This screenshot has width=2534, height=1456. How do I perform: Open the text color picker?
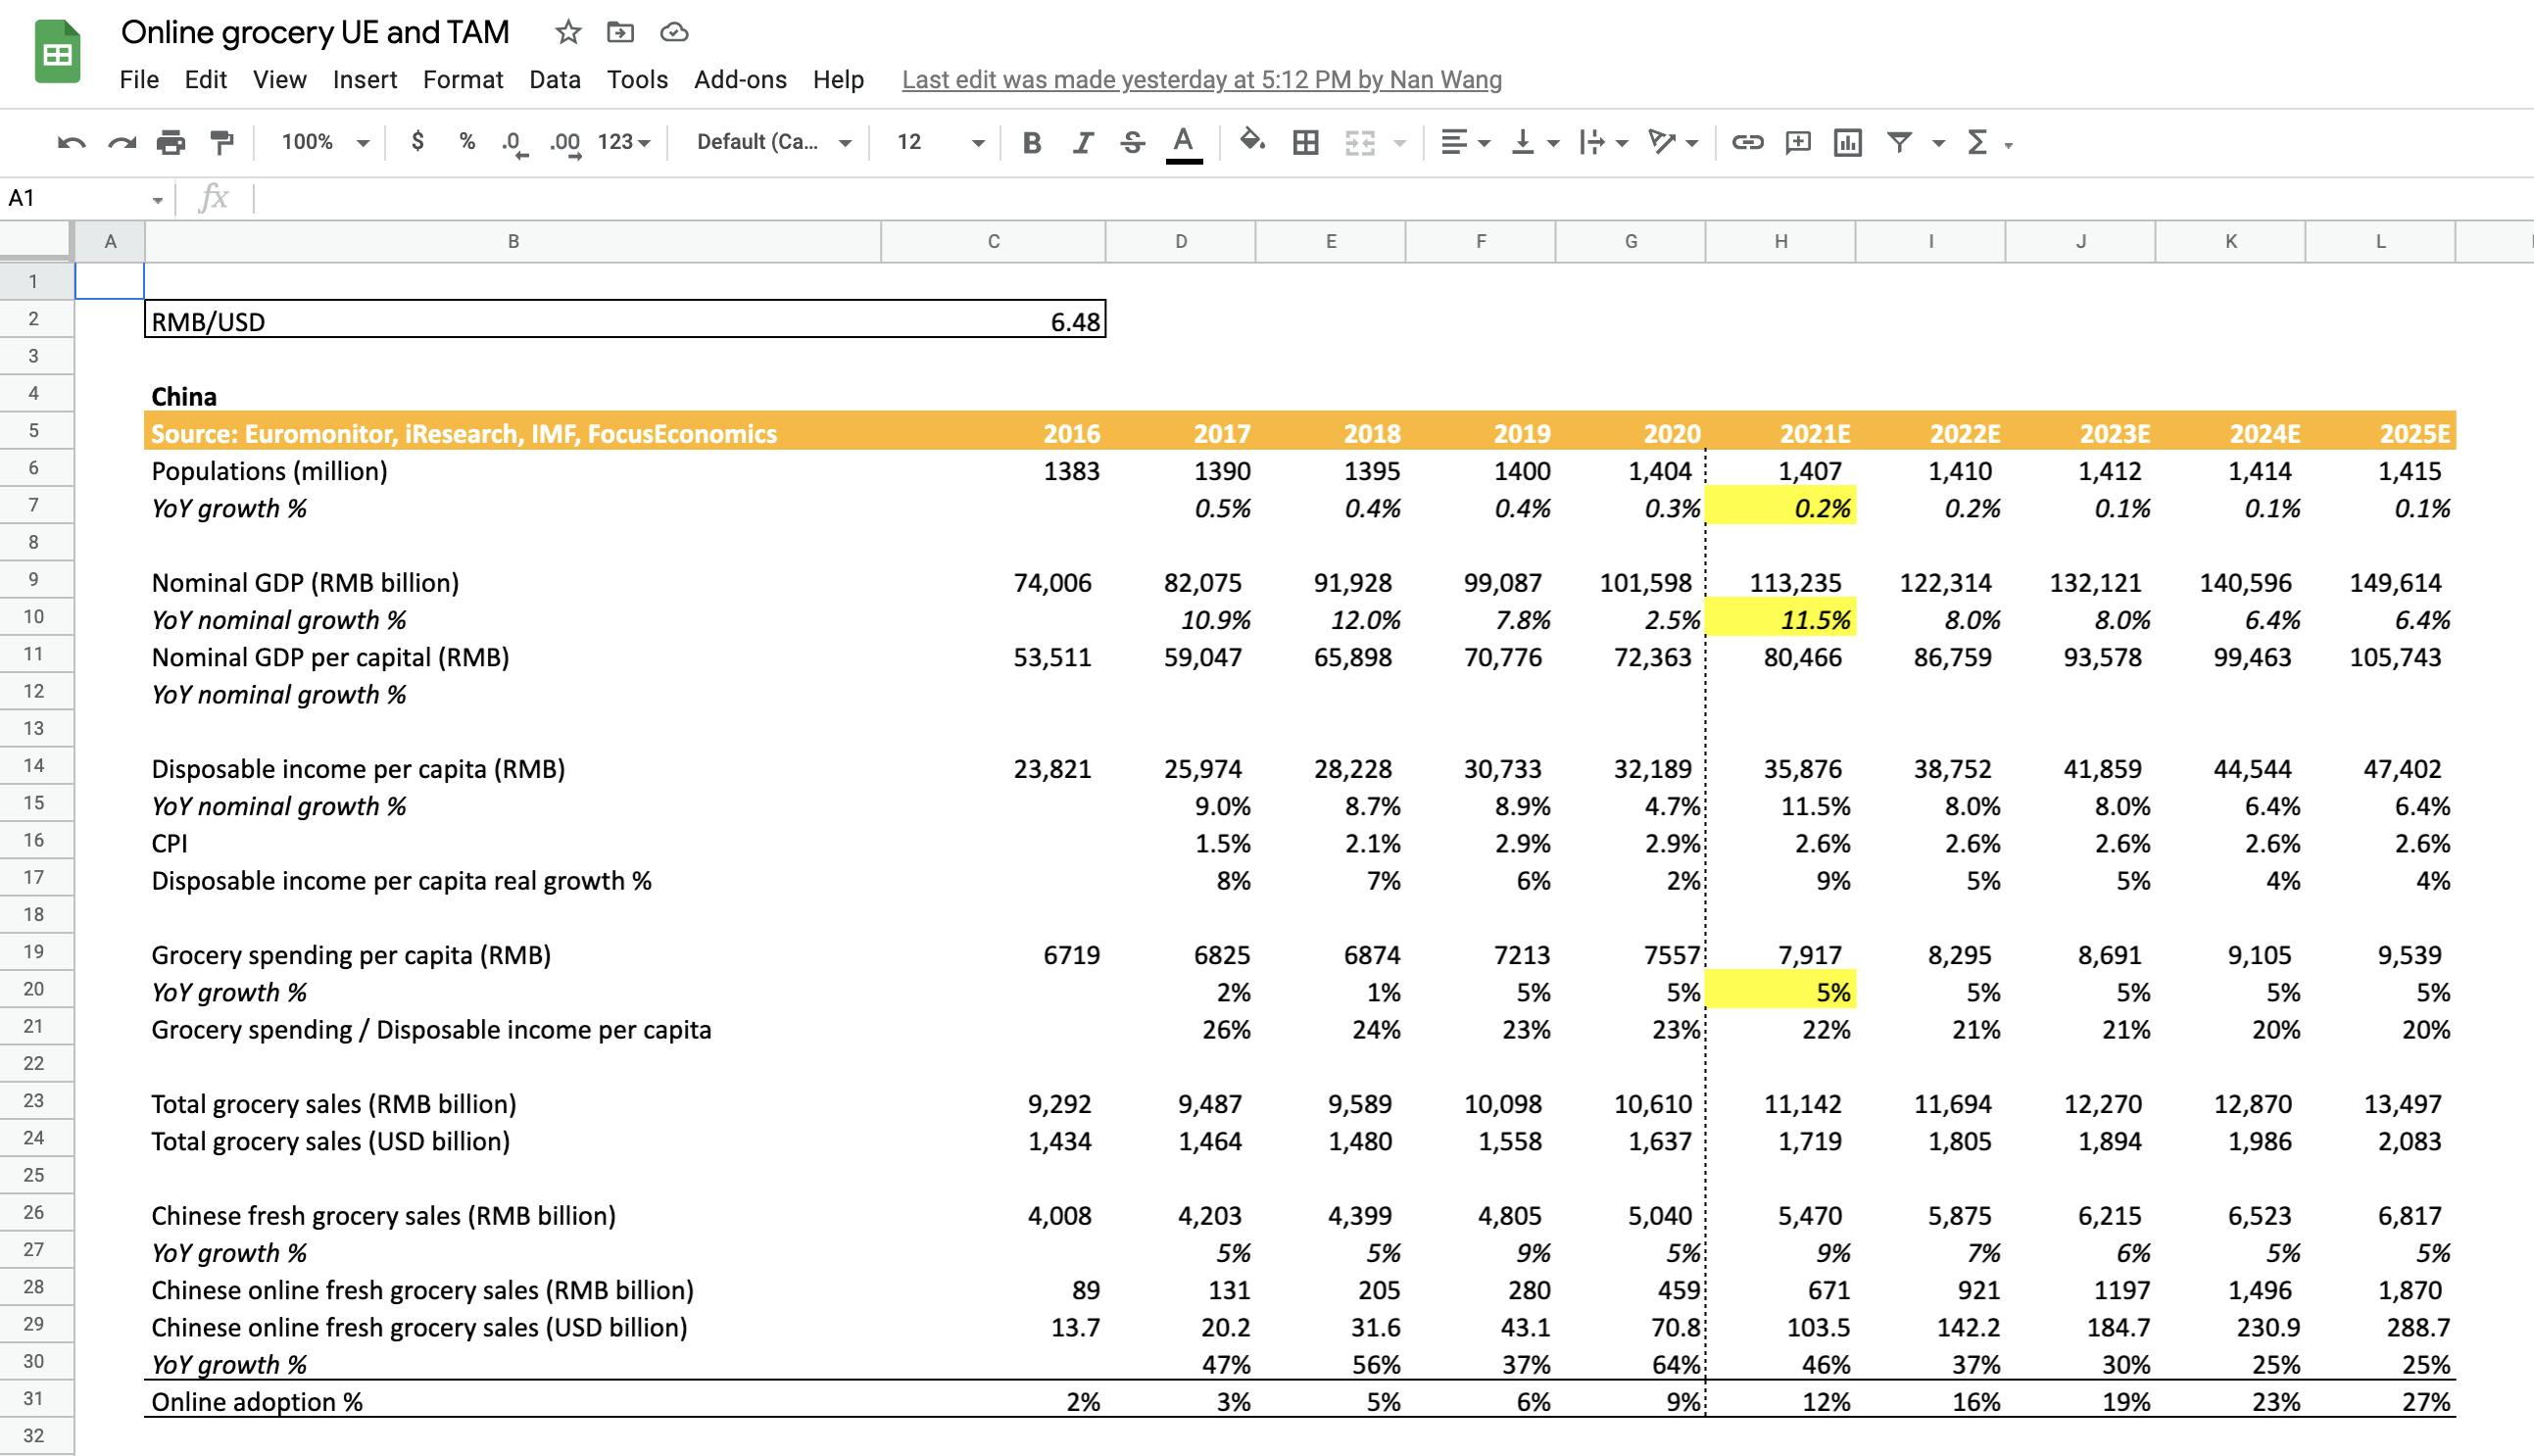pyautogui.click(x=1184, y=143)
